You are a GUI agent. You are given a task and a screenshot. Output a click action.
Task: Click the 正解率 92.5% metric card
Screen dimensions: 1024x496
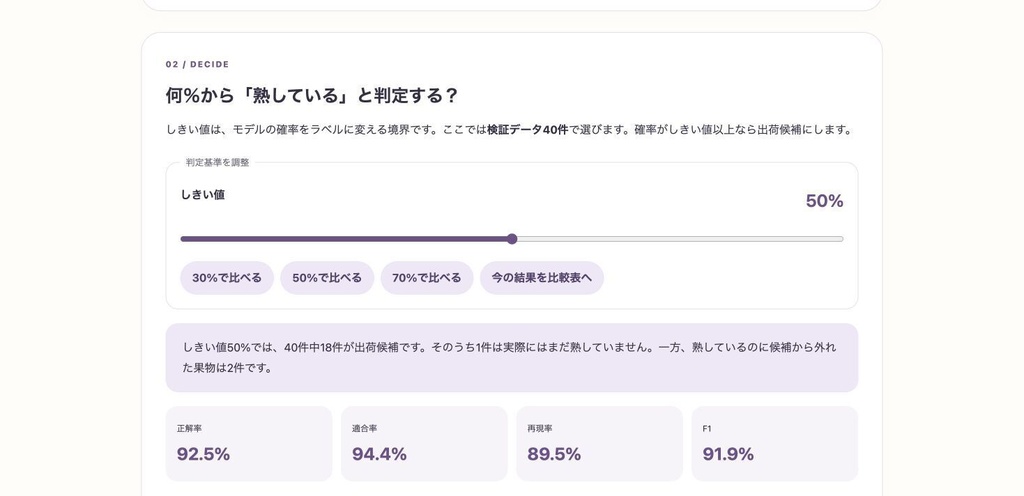tap(249, 444)
